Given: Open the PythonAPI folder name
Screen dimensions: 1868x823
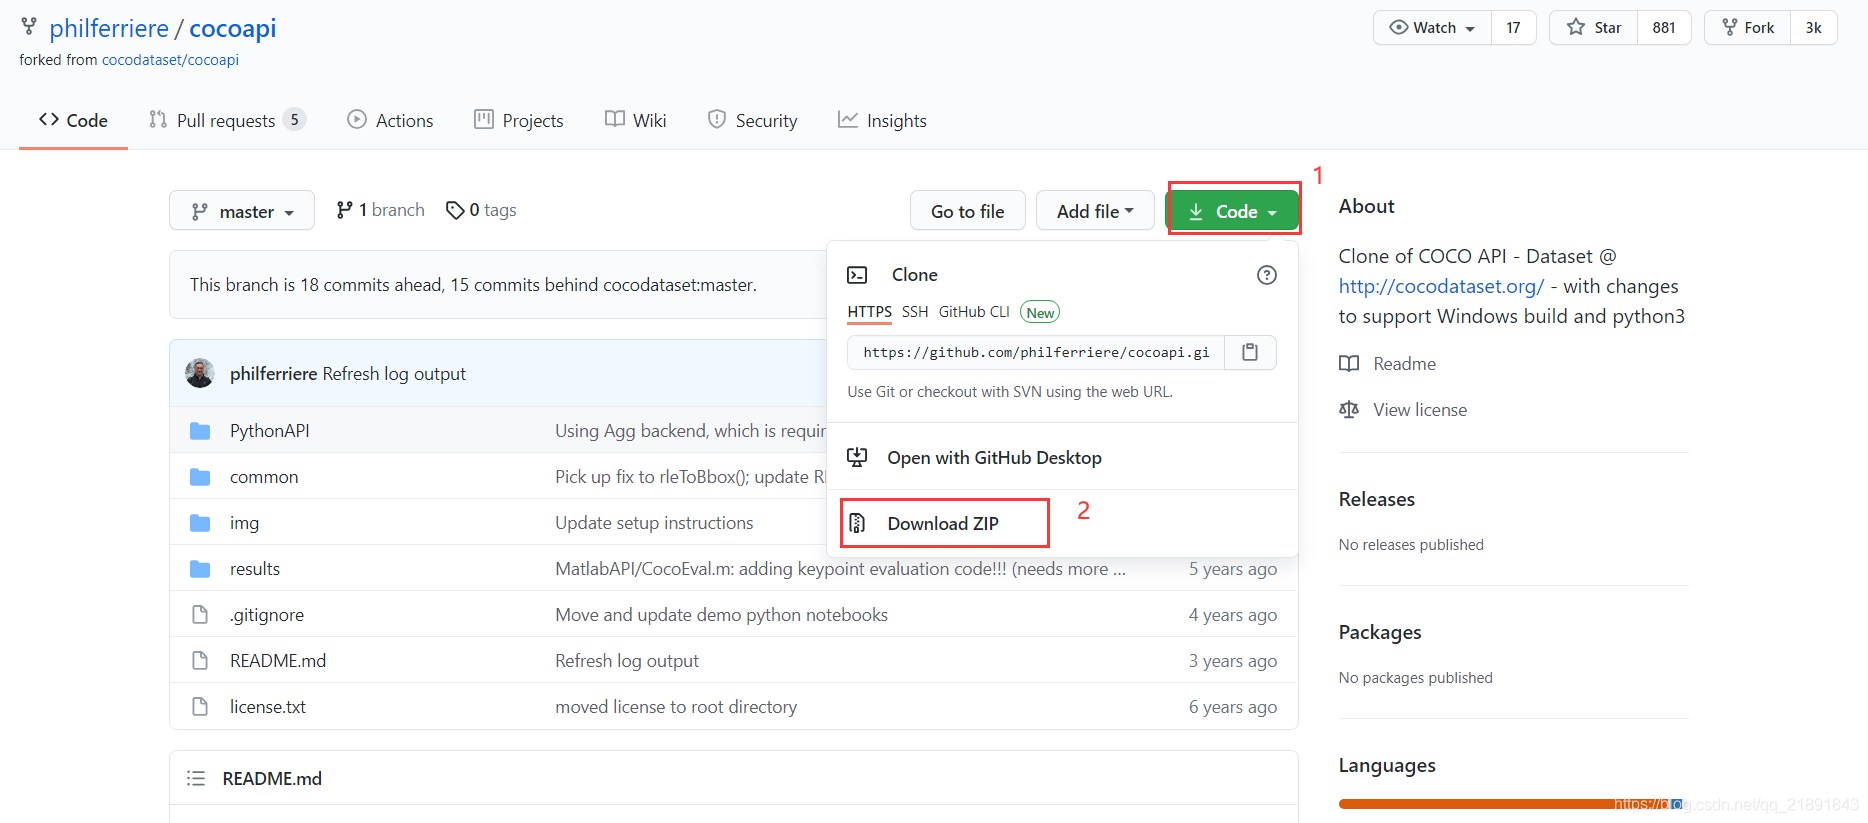Looking at the screenshot, I should coord(270,431).
